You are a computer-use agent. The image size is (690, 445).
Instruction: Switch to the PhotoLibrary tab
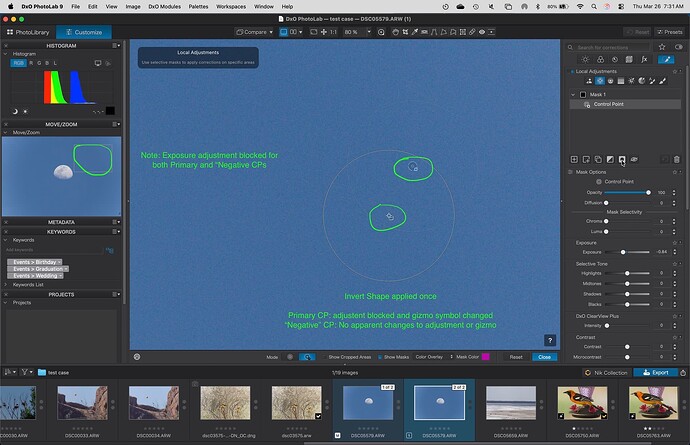pos(28,32)
